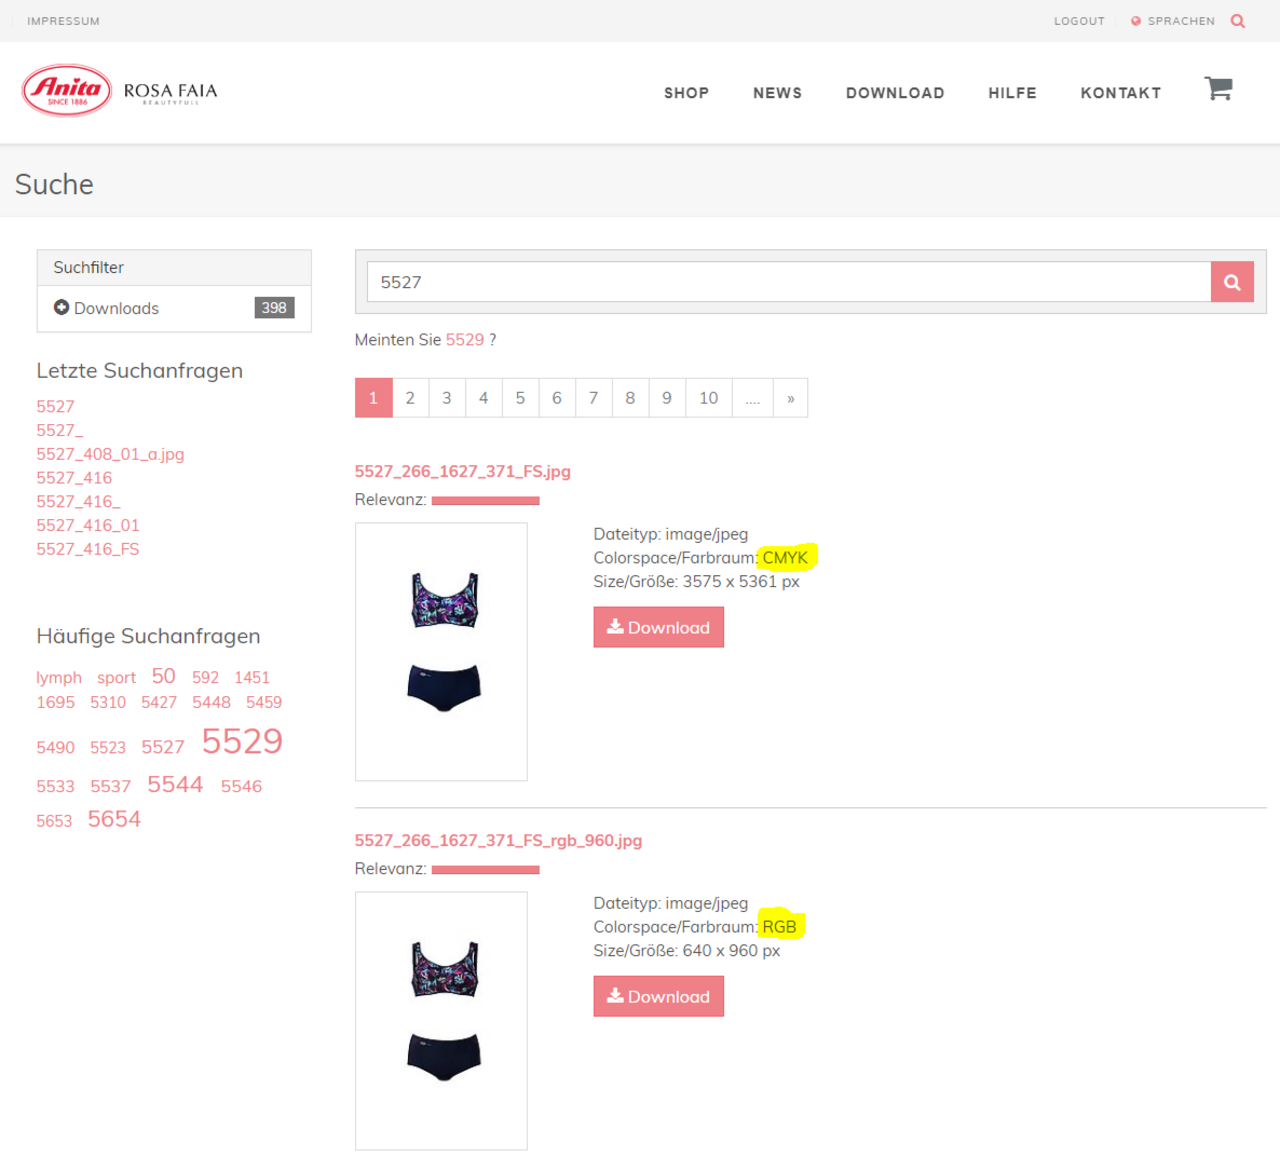The image size is (1280, 1171).
Task: Go to next results page arrow
Action: pos(790,398)
